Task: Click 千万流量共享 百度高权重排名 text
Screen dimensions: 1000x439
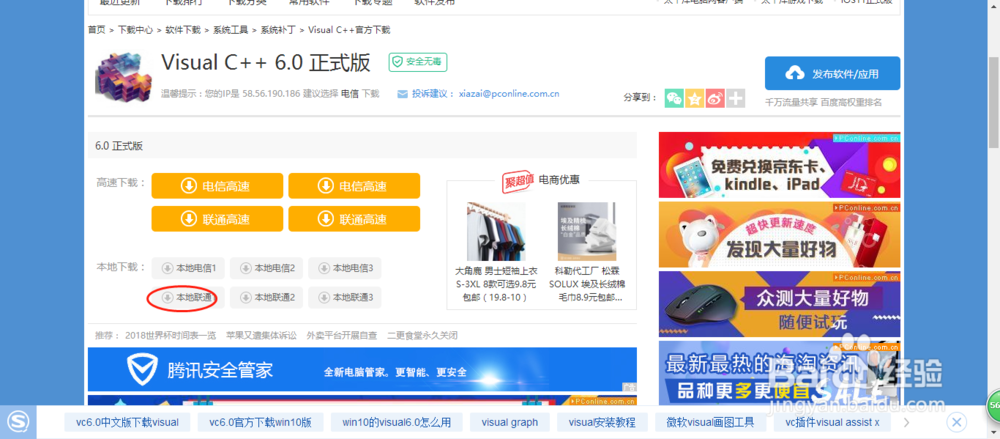Action: [x=823, y=102]
